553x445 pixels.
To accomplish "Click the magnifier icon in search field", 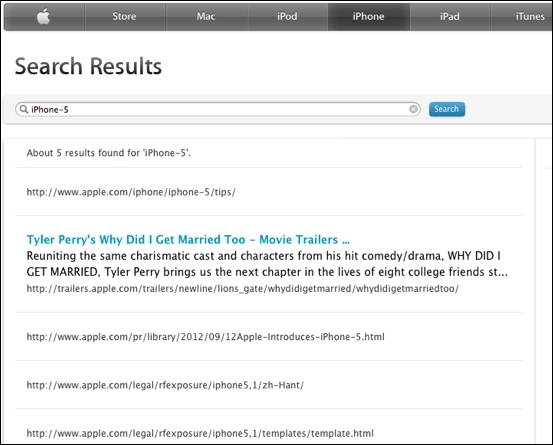I will click(x=24, y=109).
